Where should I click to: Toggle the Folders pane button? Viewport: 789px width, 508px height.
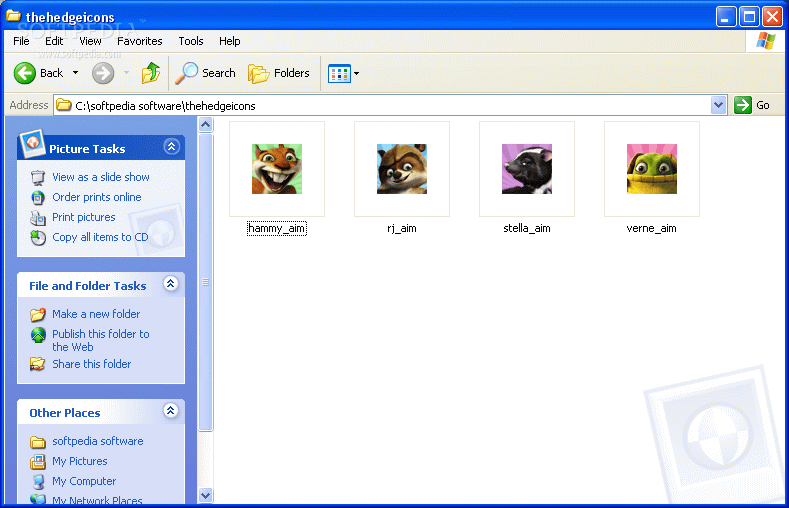coord(278,73)
